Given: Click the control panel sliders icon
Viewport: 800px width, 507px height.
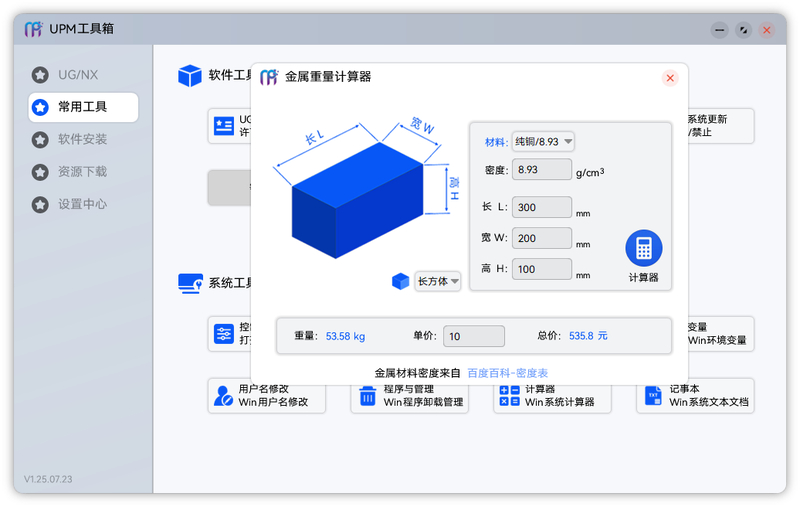Looking at the screenshot, I should click(223, 334).
